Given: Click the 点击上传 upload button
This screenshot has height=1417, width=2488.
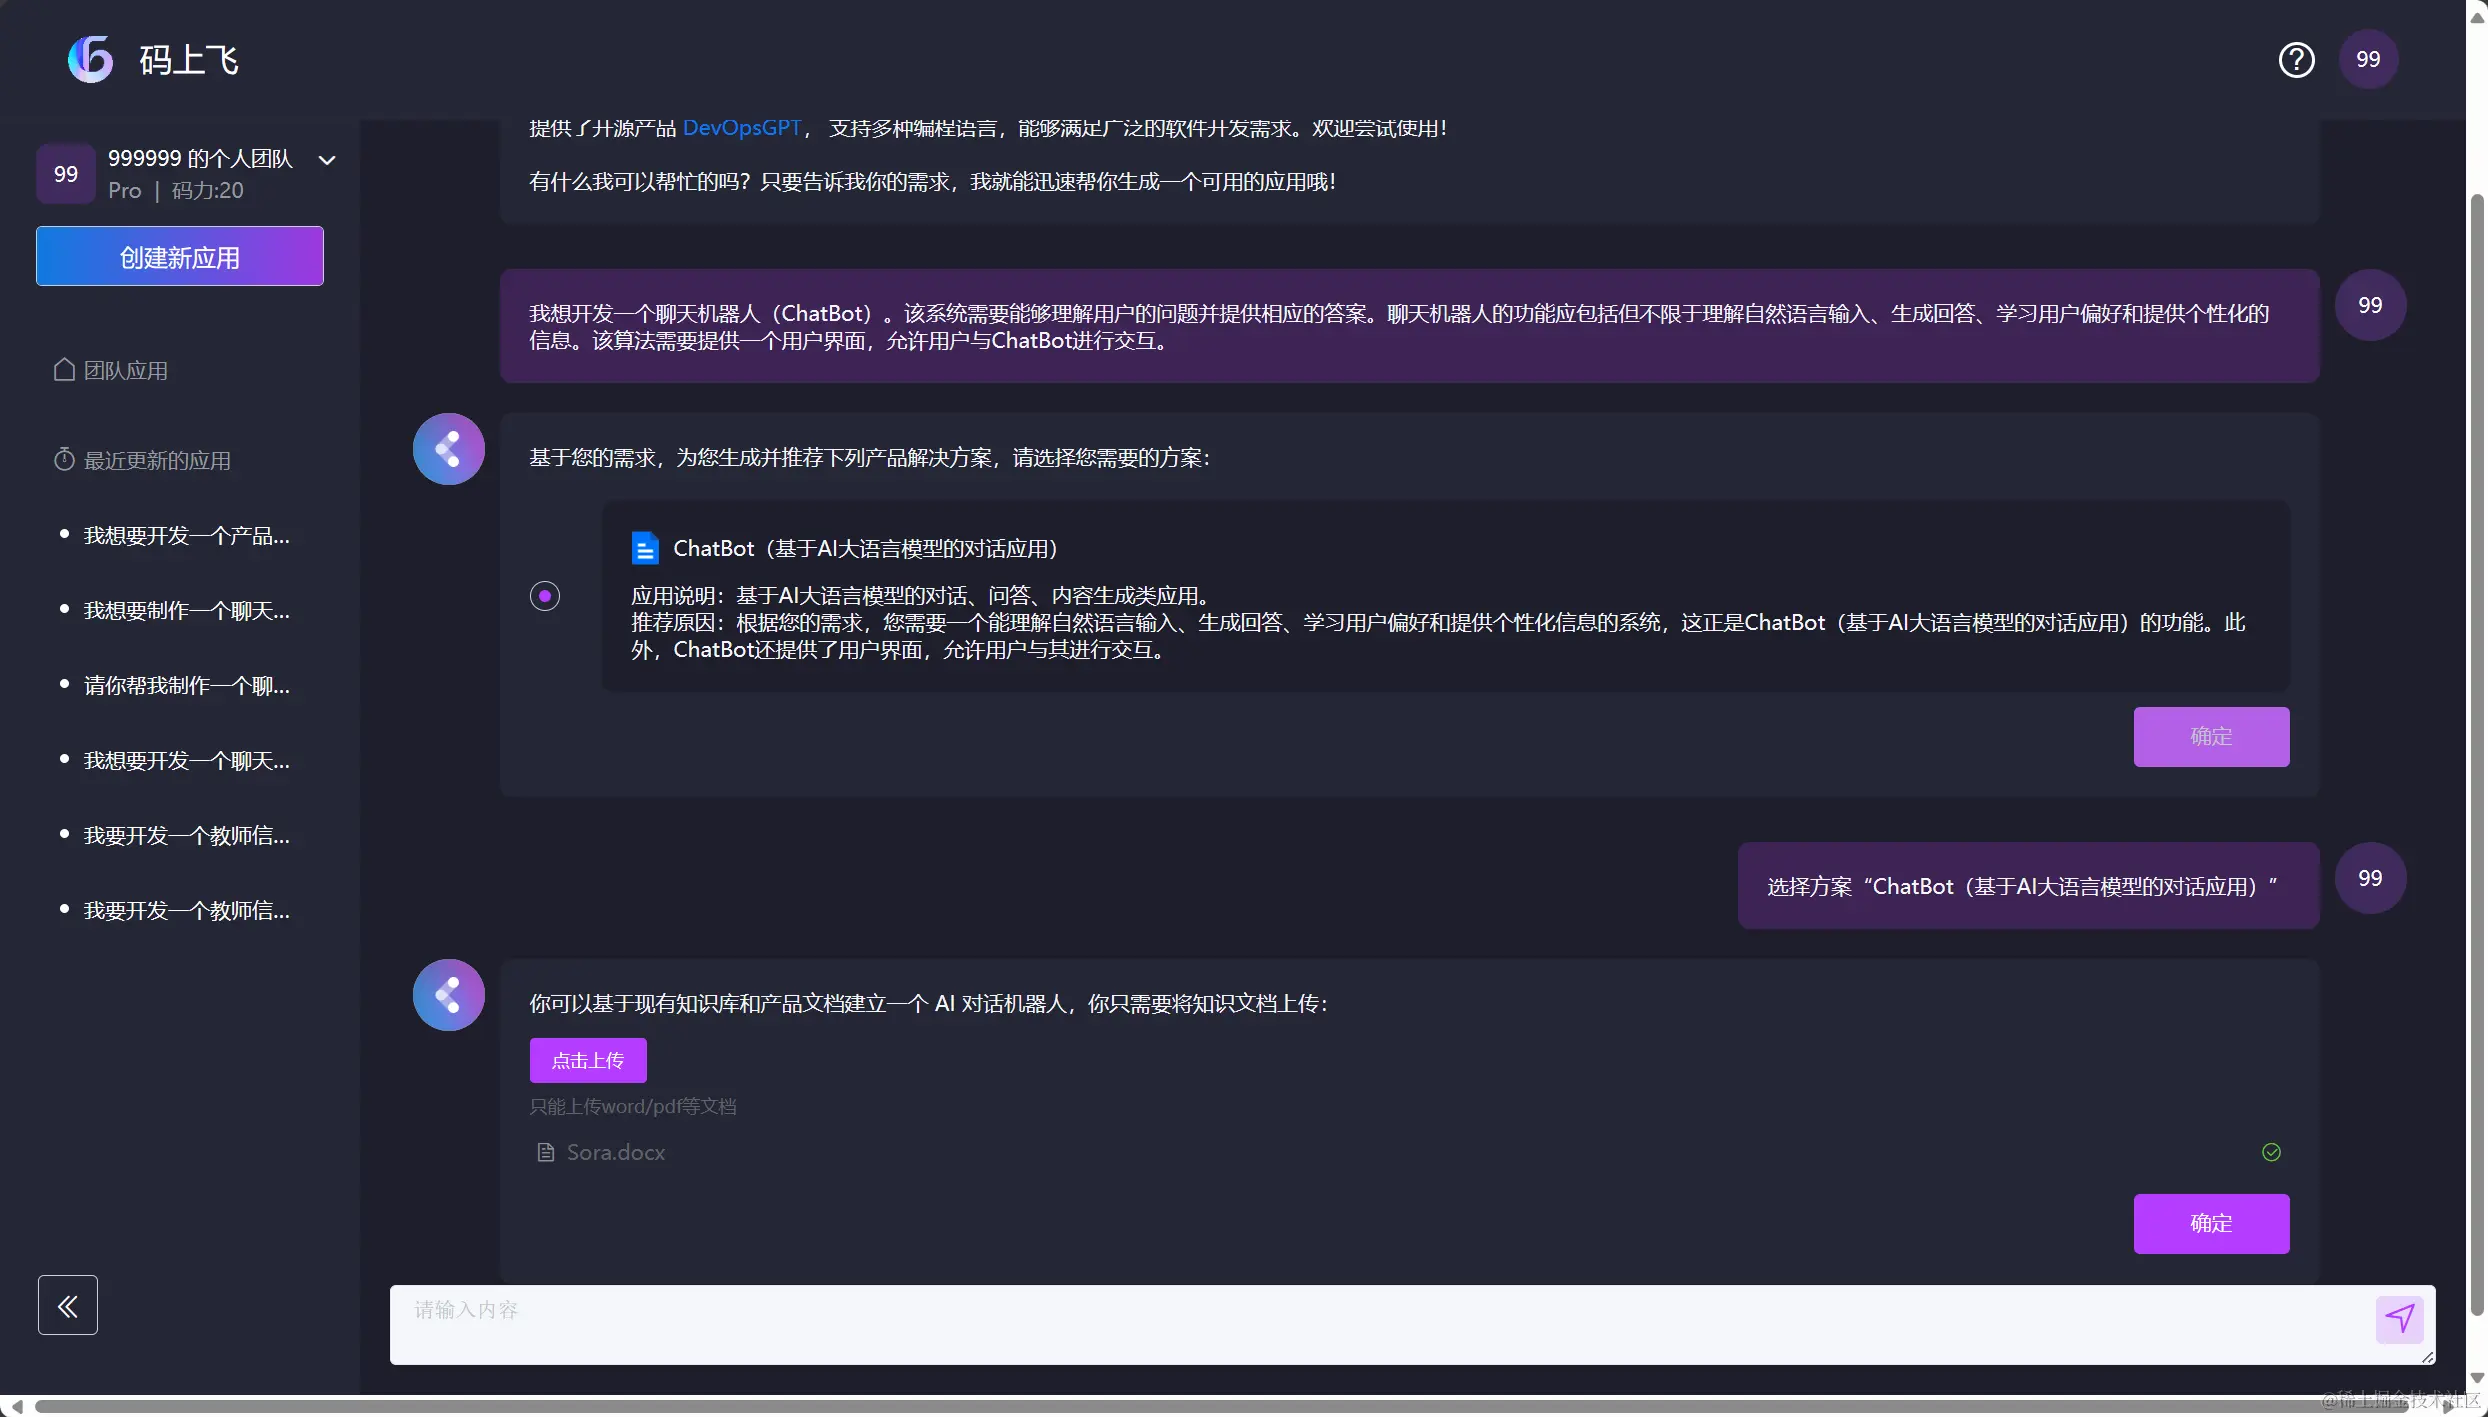Looking at the screenshot, I should [x=588, y=1060].
